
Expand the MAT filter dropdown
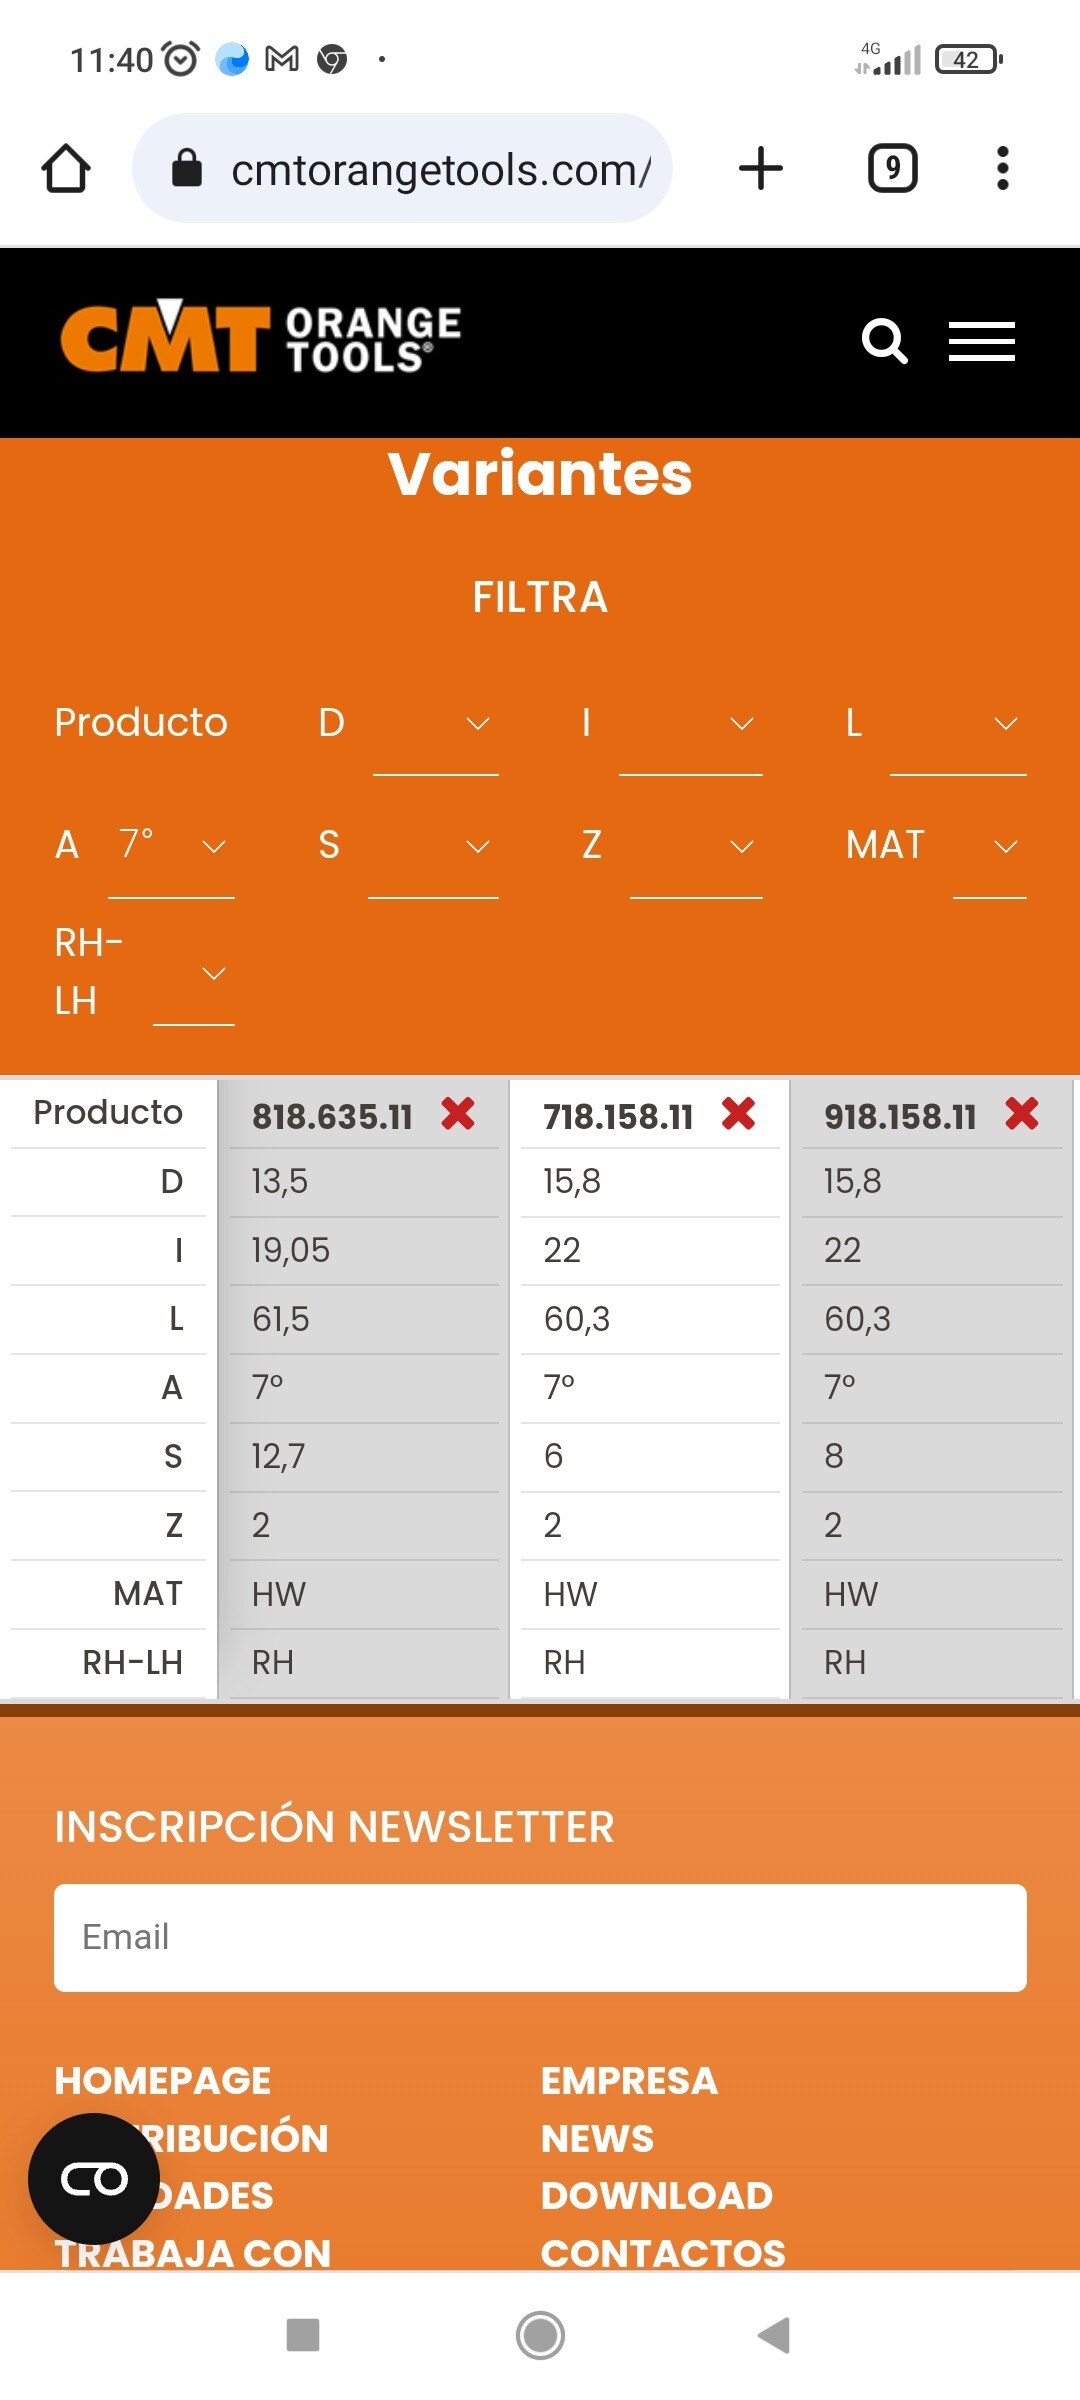coord(990,848)
